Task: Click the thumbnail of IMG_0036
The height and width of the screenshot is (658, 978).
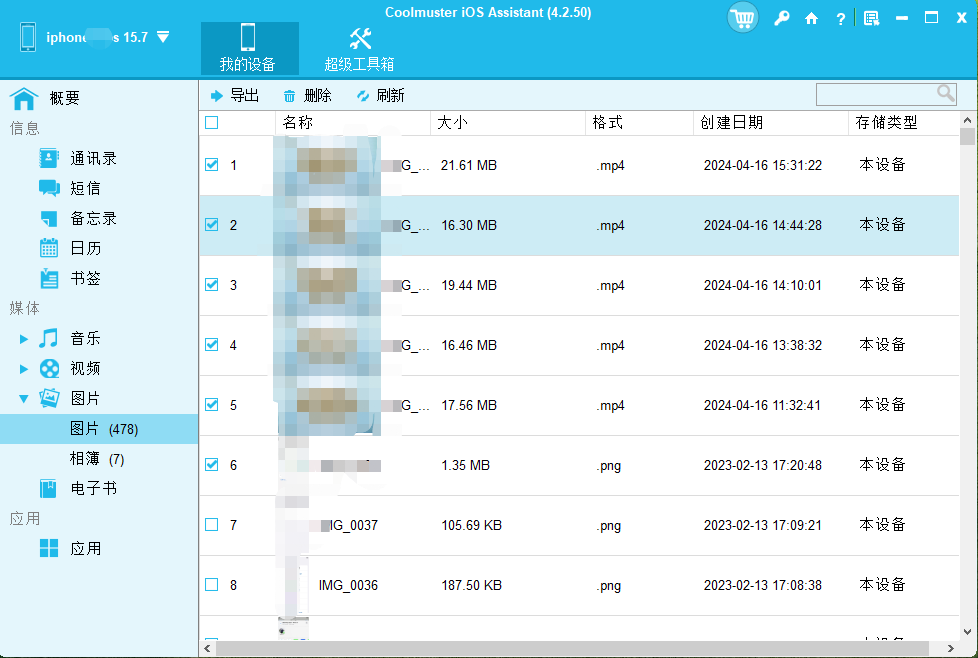Action: 293,585
